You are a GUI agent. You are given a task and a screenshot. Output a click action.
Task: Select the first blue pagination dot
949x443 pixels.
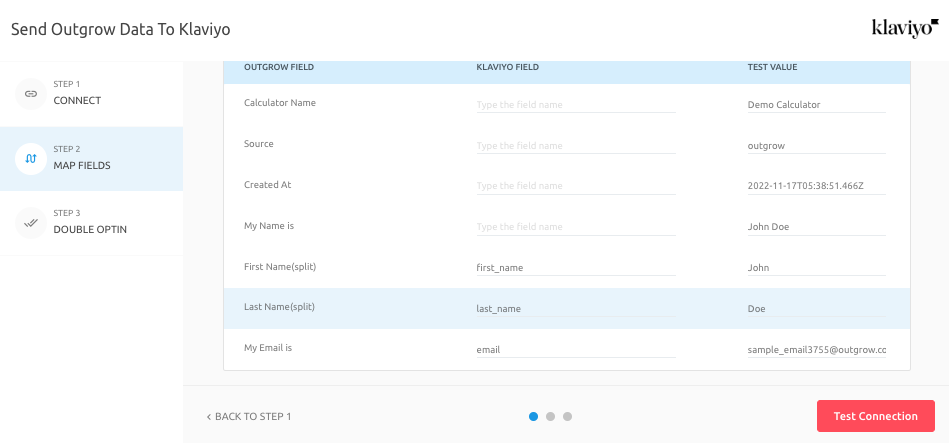coord(533,416)
